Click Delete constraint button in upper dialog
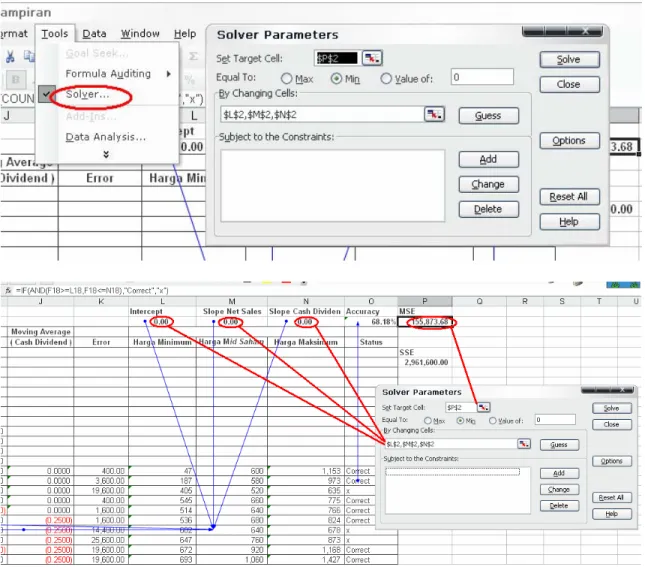 click(x=488, y=209)
